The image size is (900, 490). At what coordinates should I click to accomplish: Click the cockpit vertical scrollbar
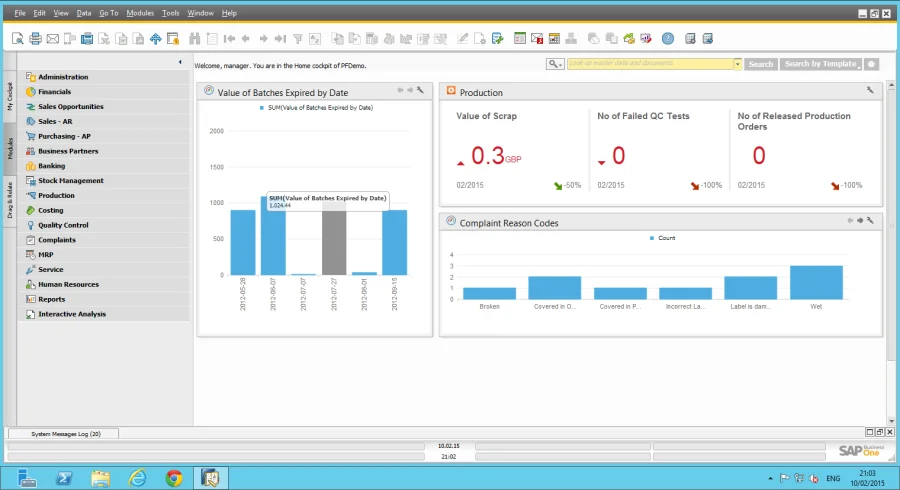[x=891, y=252]
